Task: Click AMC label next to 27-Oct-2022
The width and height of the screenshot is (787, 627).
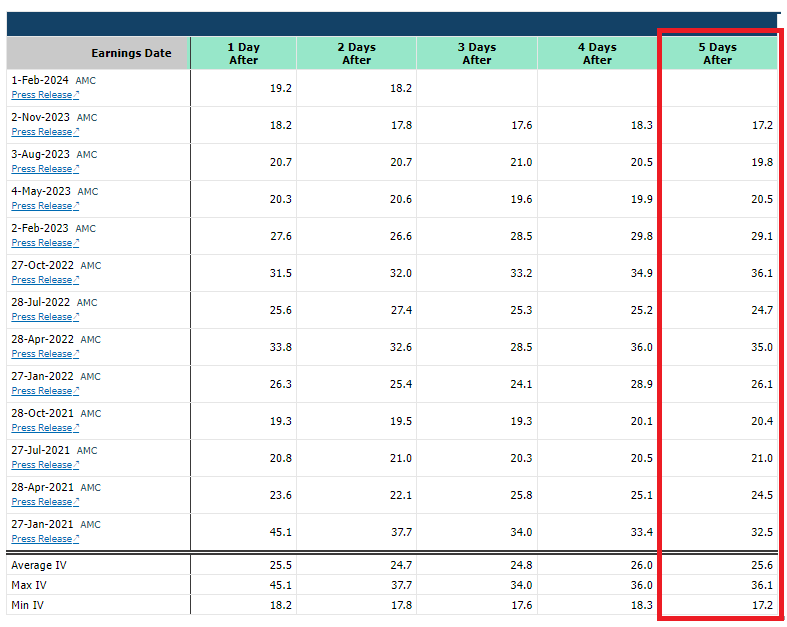Action: (x=91, y=266)
